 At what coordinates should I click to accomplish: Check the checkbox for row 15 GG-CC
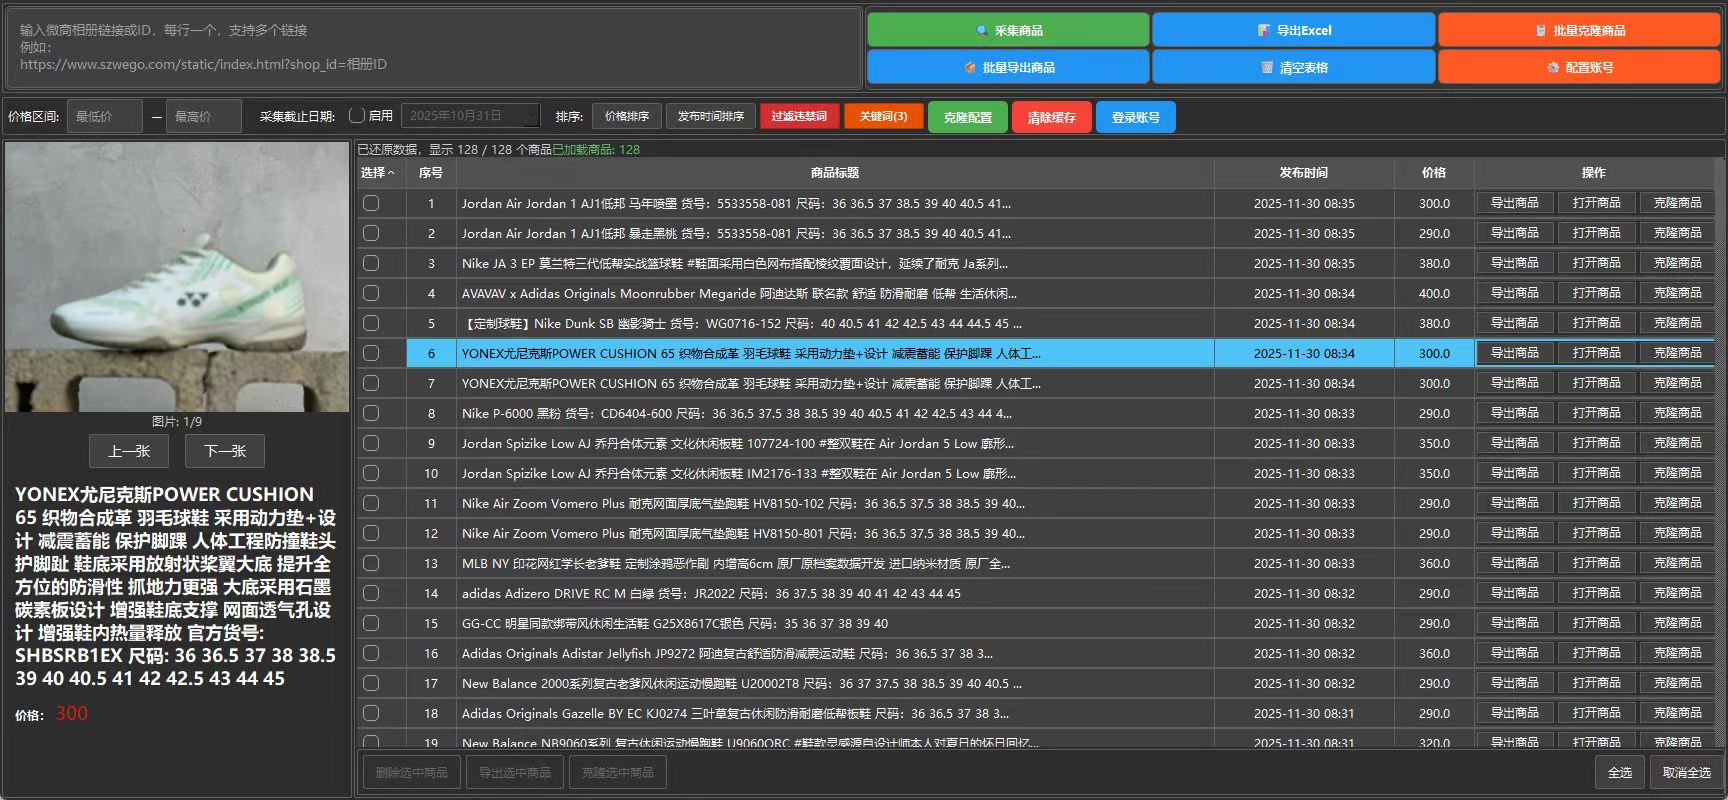371,623
